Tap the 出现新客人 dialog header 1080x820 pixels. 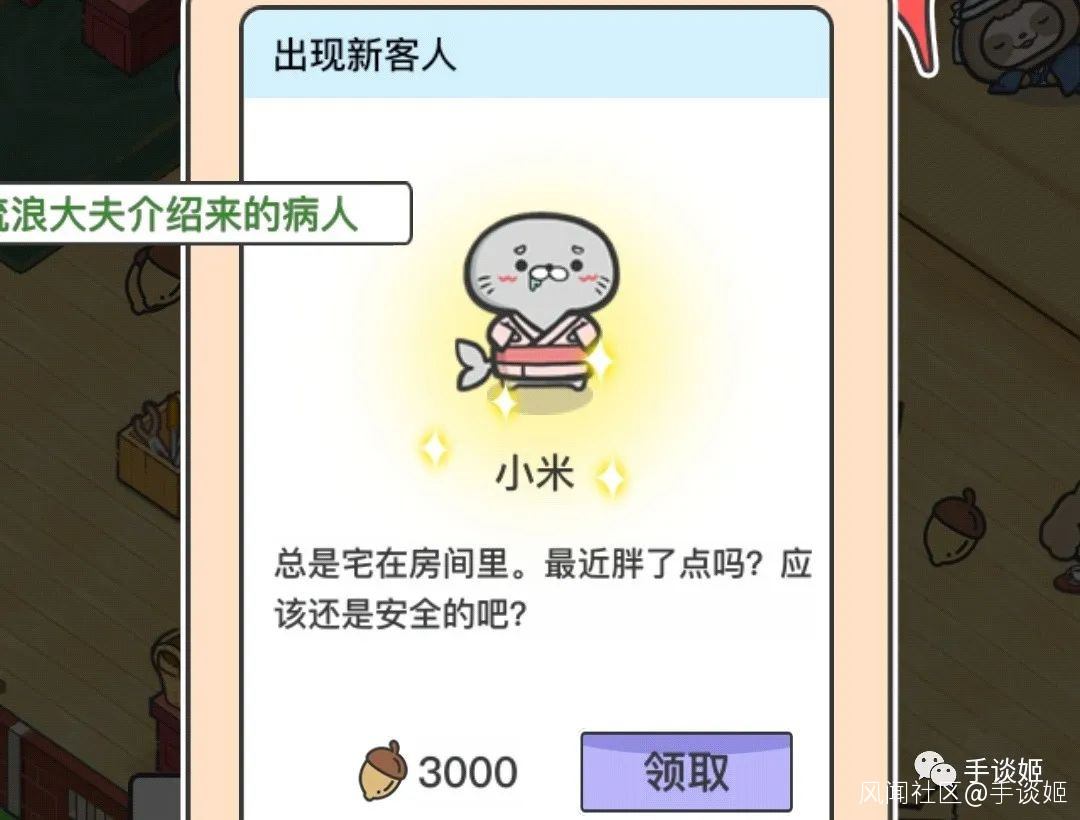[537, 55]
